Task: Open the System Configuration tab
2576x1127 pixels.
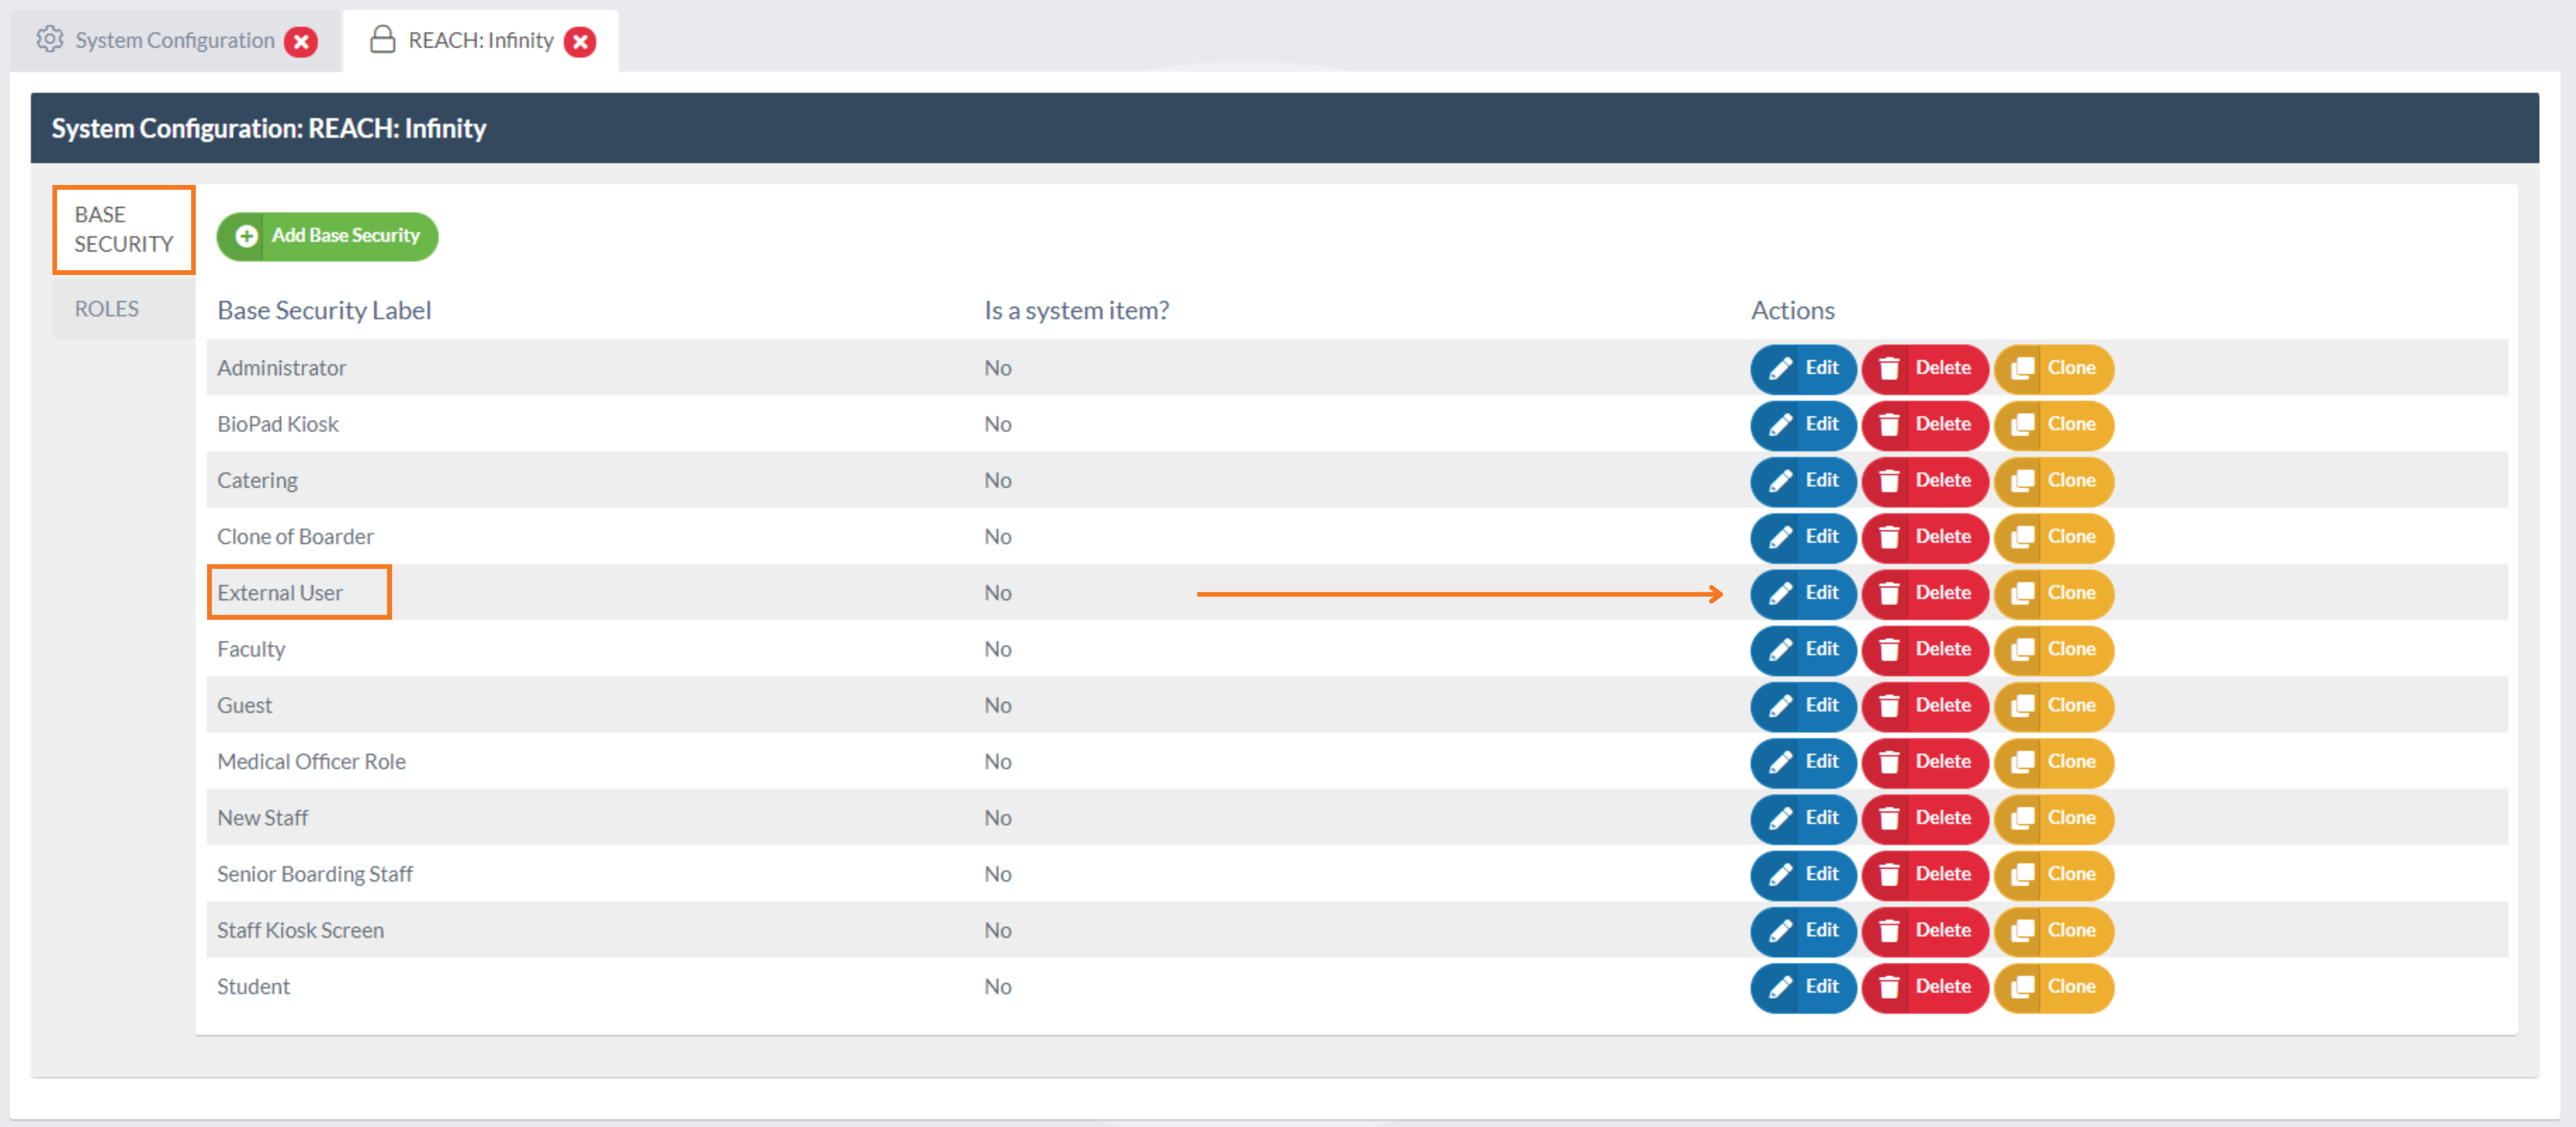Action: [x=174, y=41]
